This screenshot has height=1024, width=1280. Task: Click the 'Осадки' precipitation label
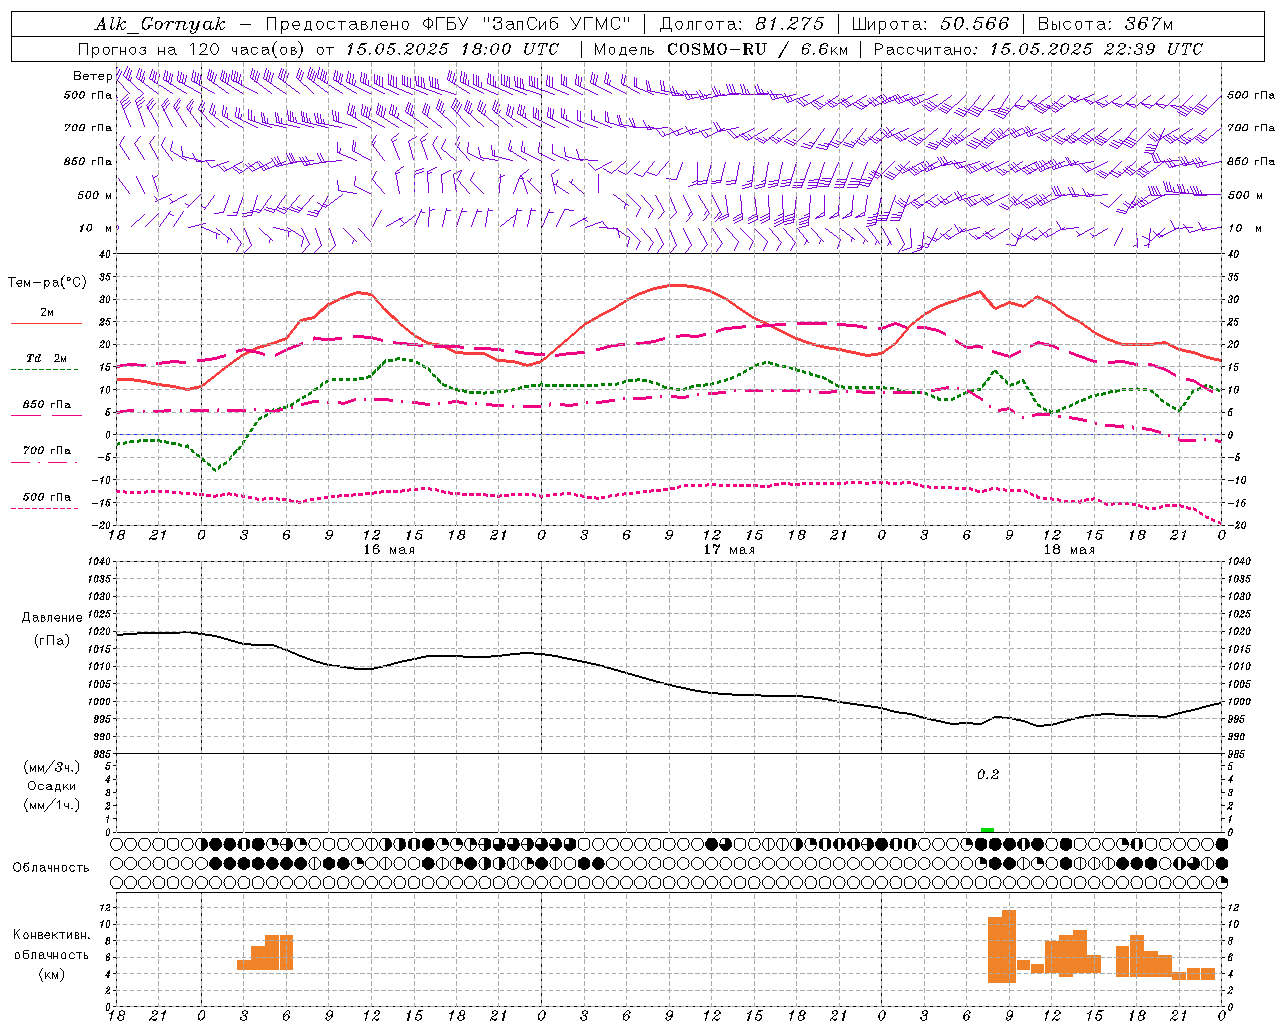click(52, 786)
